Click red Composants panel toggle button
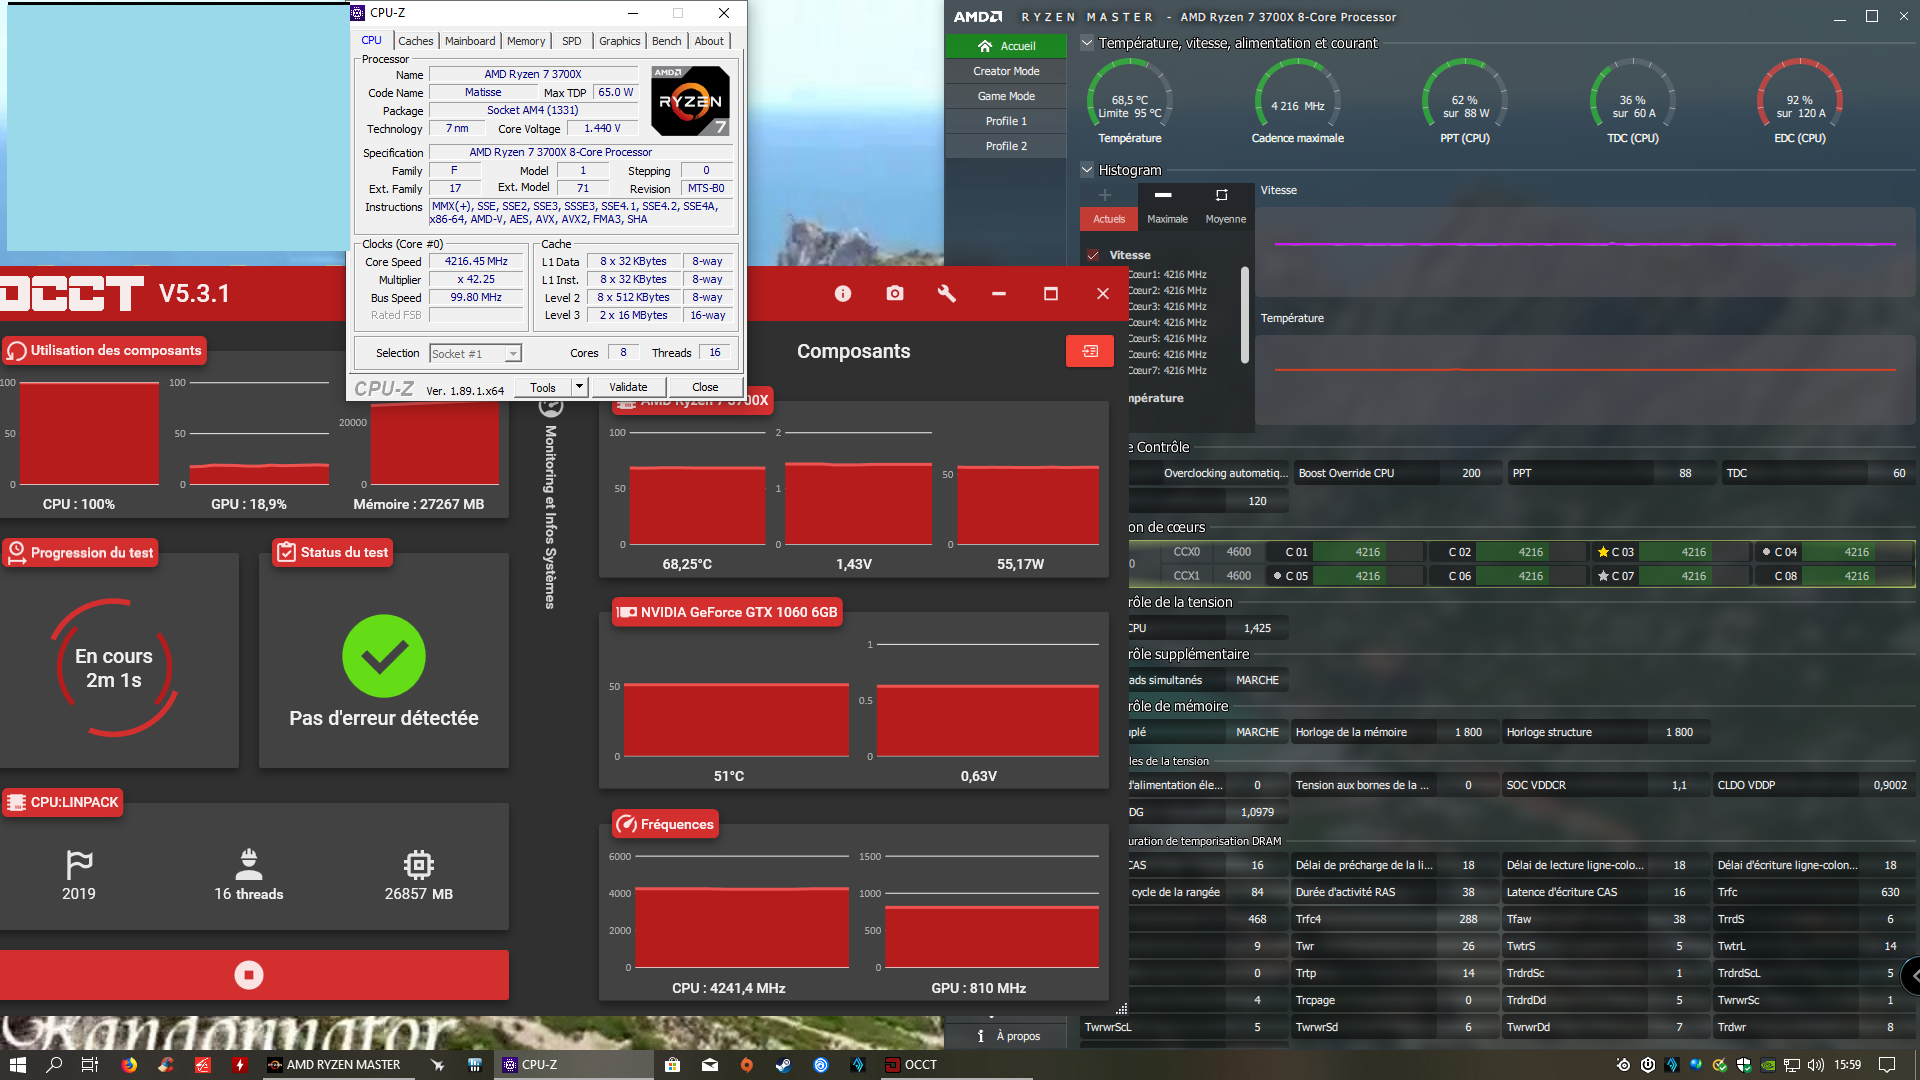Viewport: 1920px width, 1080px height. pos(1090,351)
